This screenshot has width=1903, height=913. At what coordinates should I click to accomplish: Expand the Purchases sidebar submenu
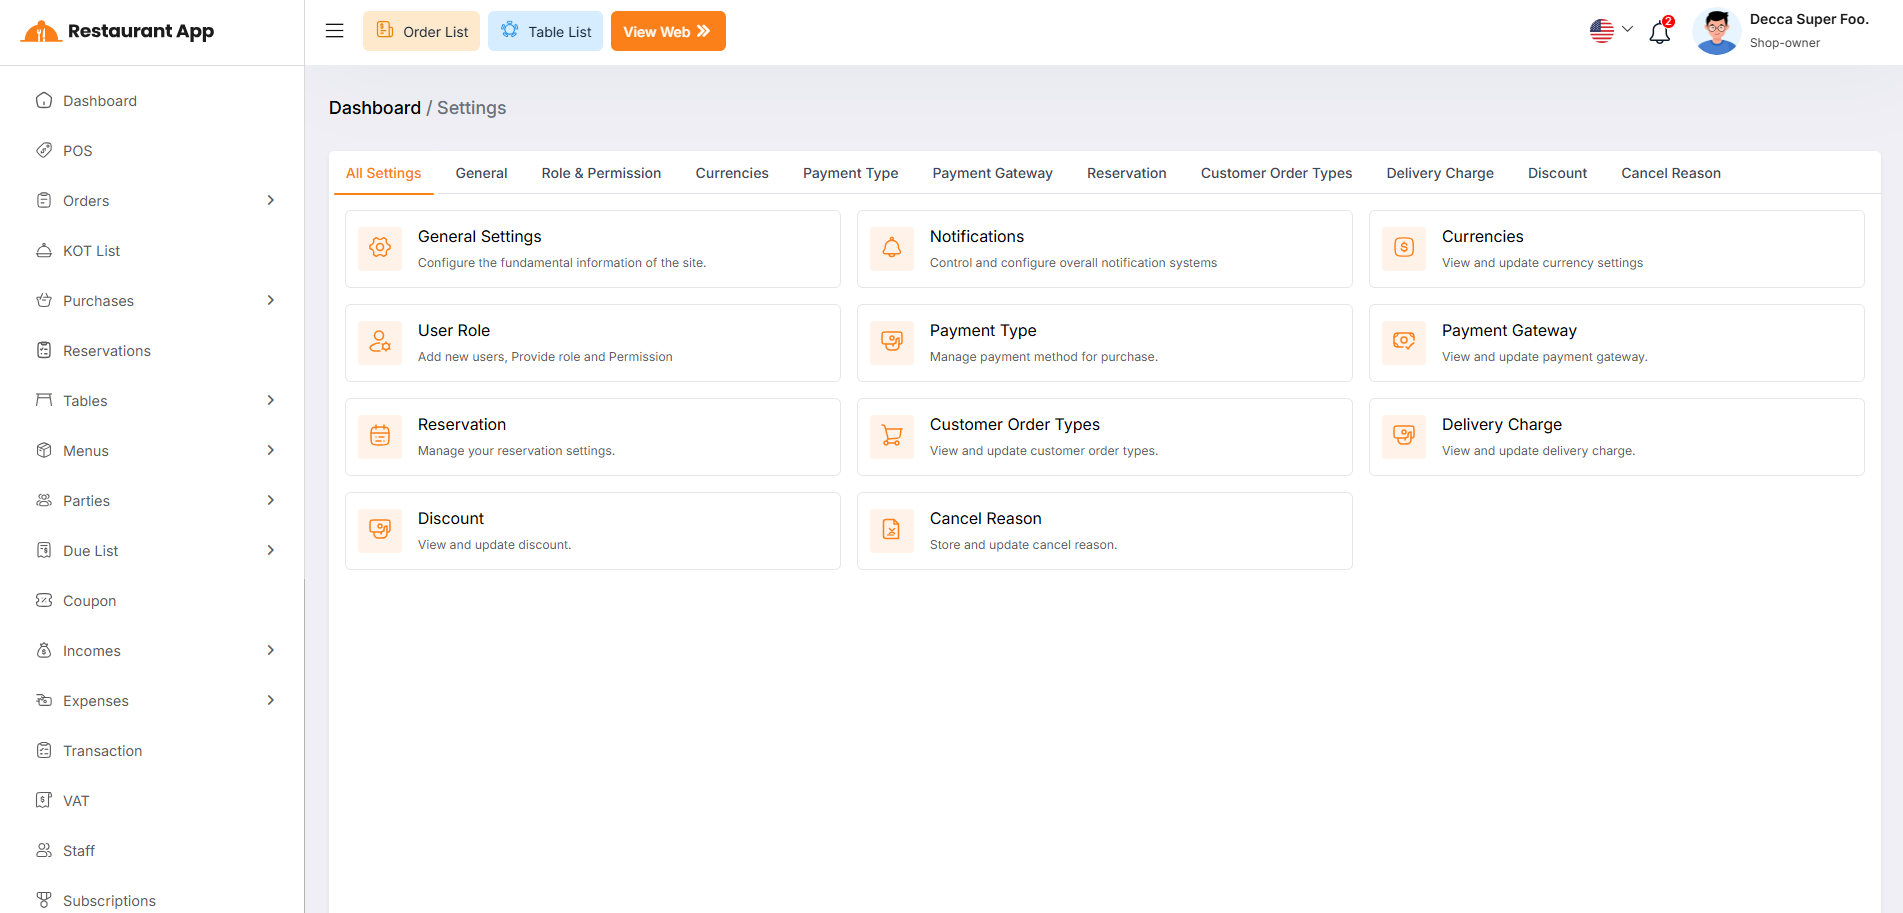tap(270, 301)
